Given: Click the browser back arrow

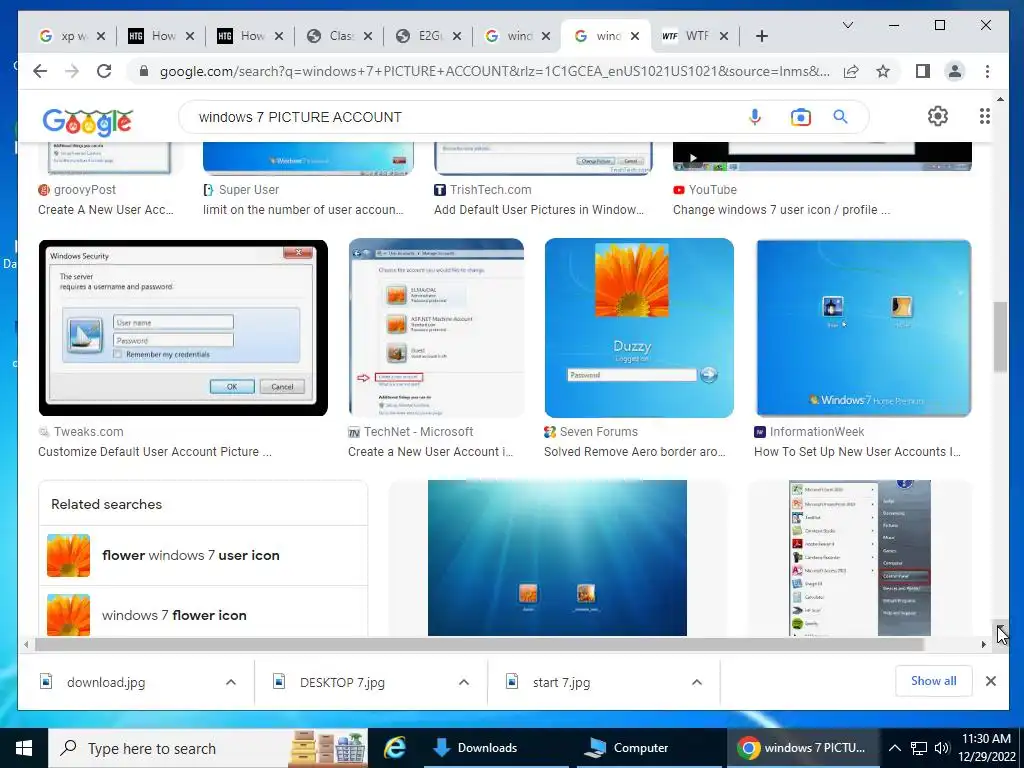Looking at the screenshot, I should (x=40, y=71).
